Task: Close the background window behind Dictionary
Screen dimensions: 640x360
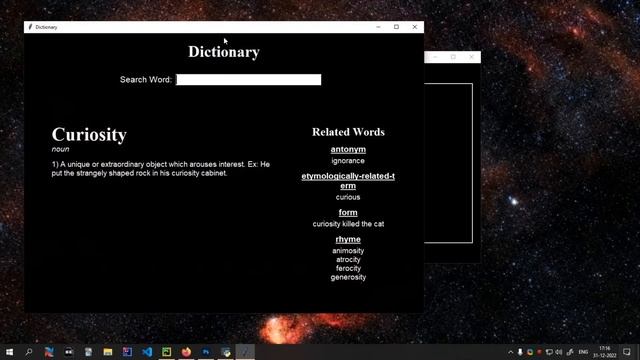Action: [x=471, y=57]
